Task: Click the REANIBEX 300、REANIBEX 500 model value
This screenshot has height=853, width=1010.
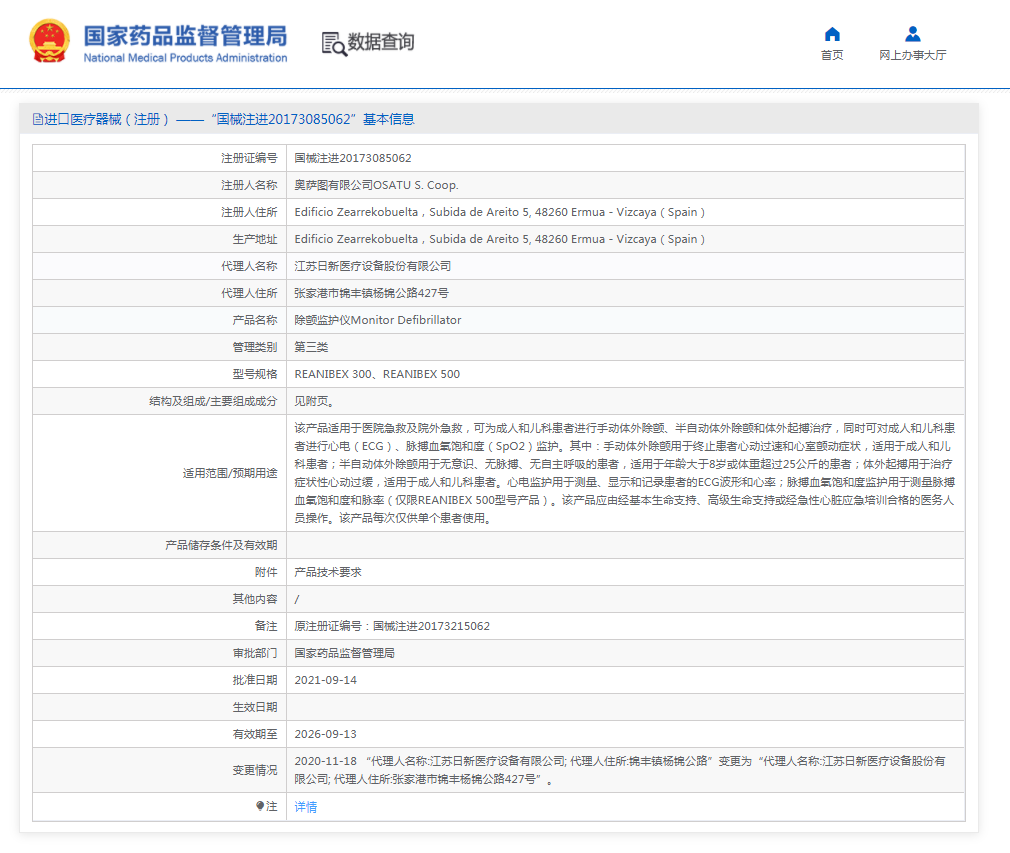Action: pyautogui.click(x=377, y=374)
